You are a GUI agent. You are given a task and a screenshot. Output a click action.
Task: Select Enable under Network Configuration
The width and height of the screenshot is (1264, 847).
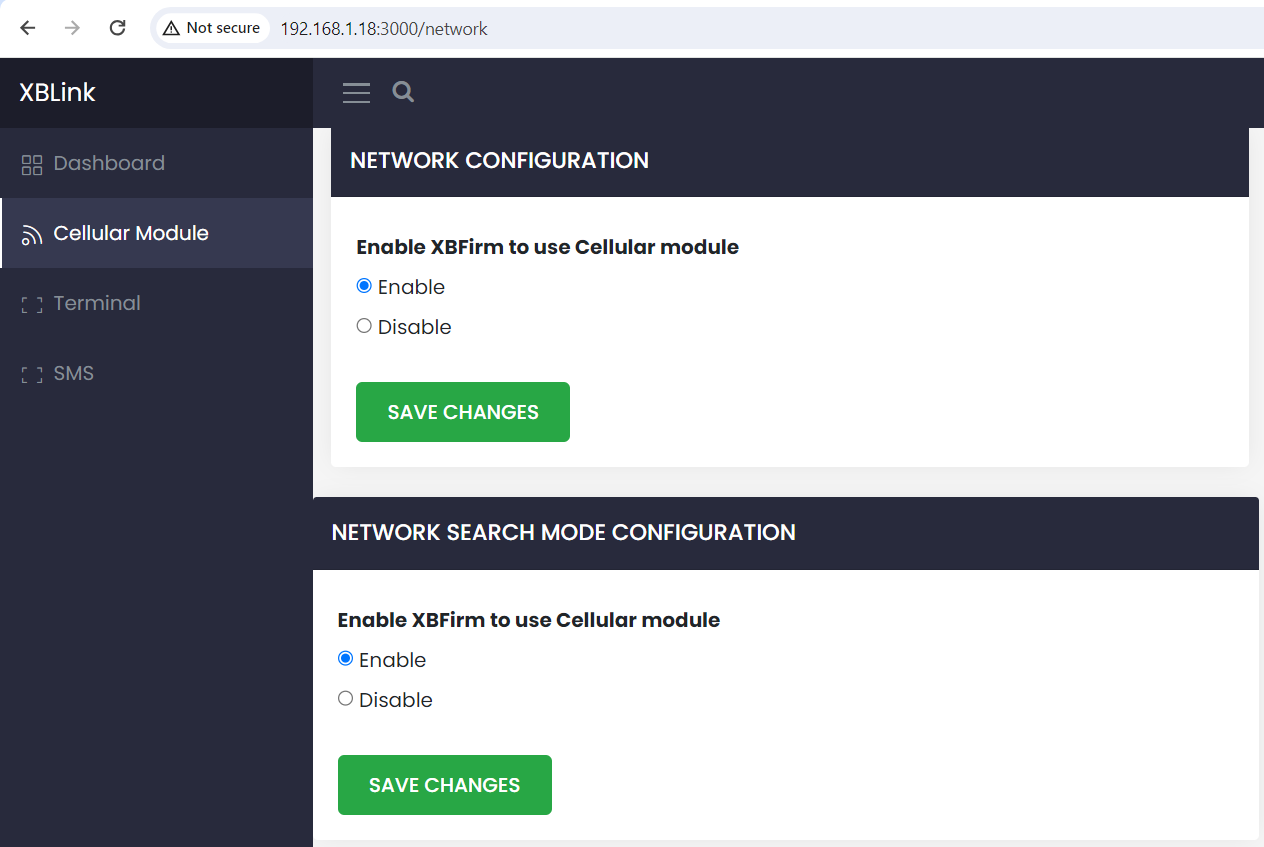tap(364, 286)
